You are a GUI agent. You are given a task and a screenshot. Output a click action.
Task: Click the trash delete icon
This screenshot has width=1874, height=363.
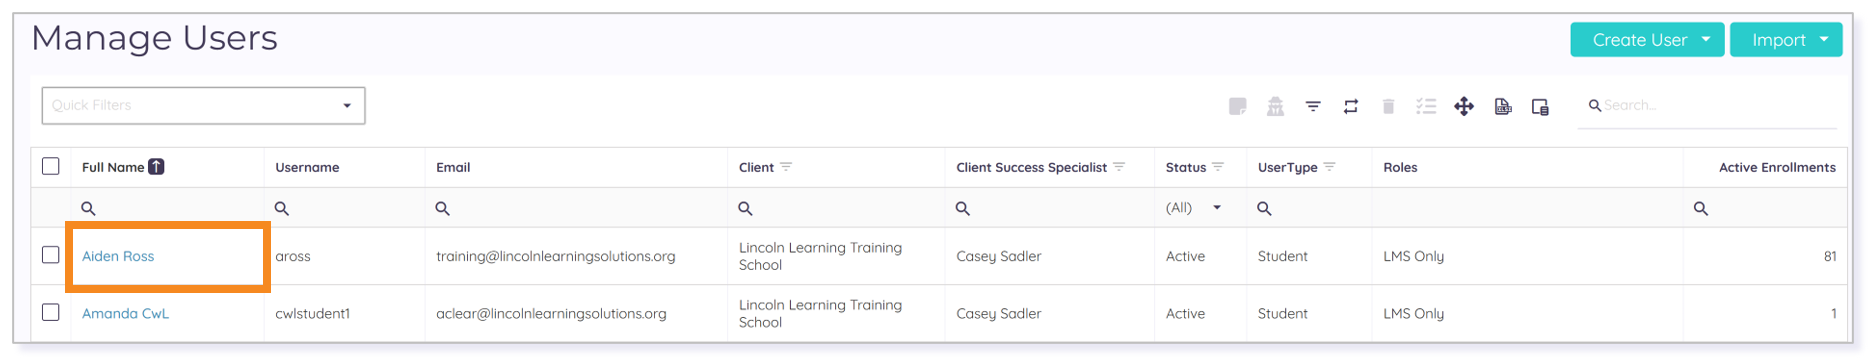[x=1388, y=106]
